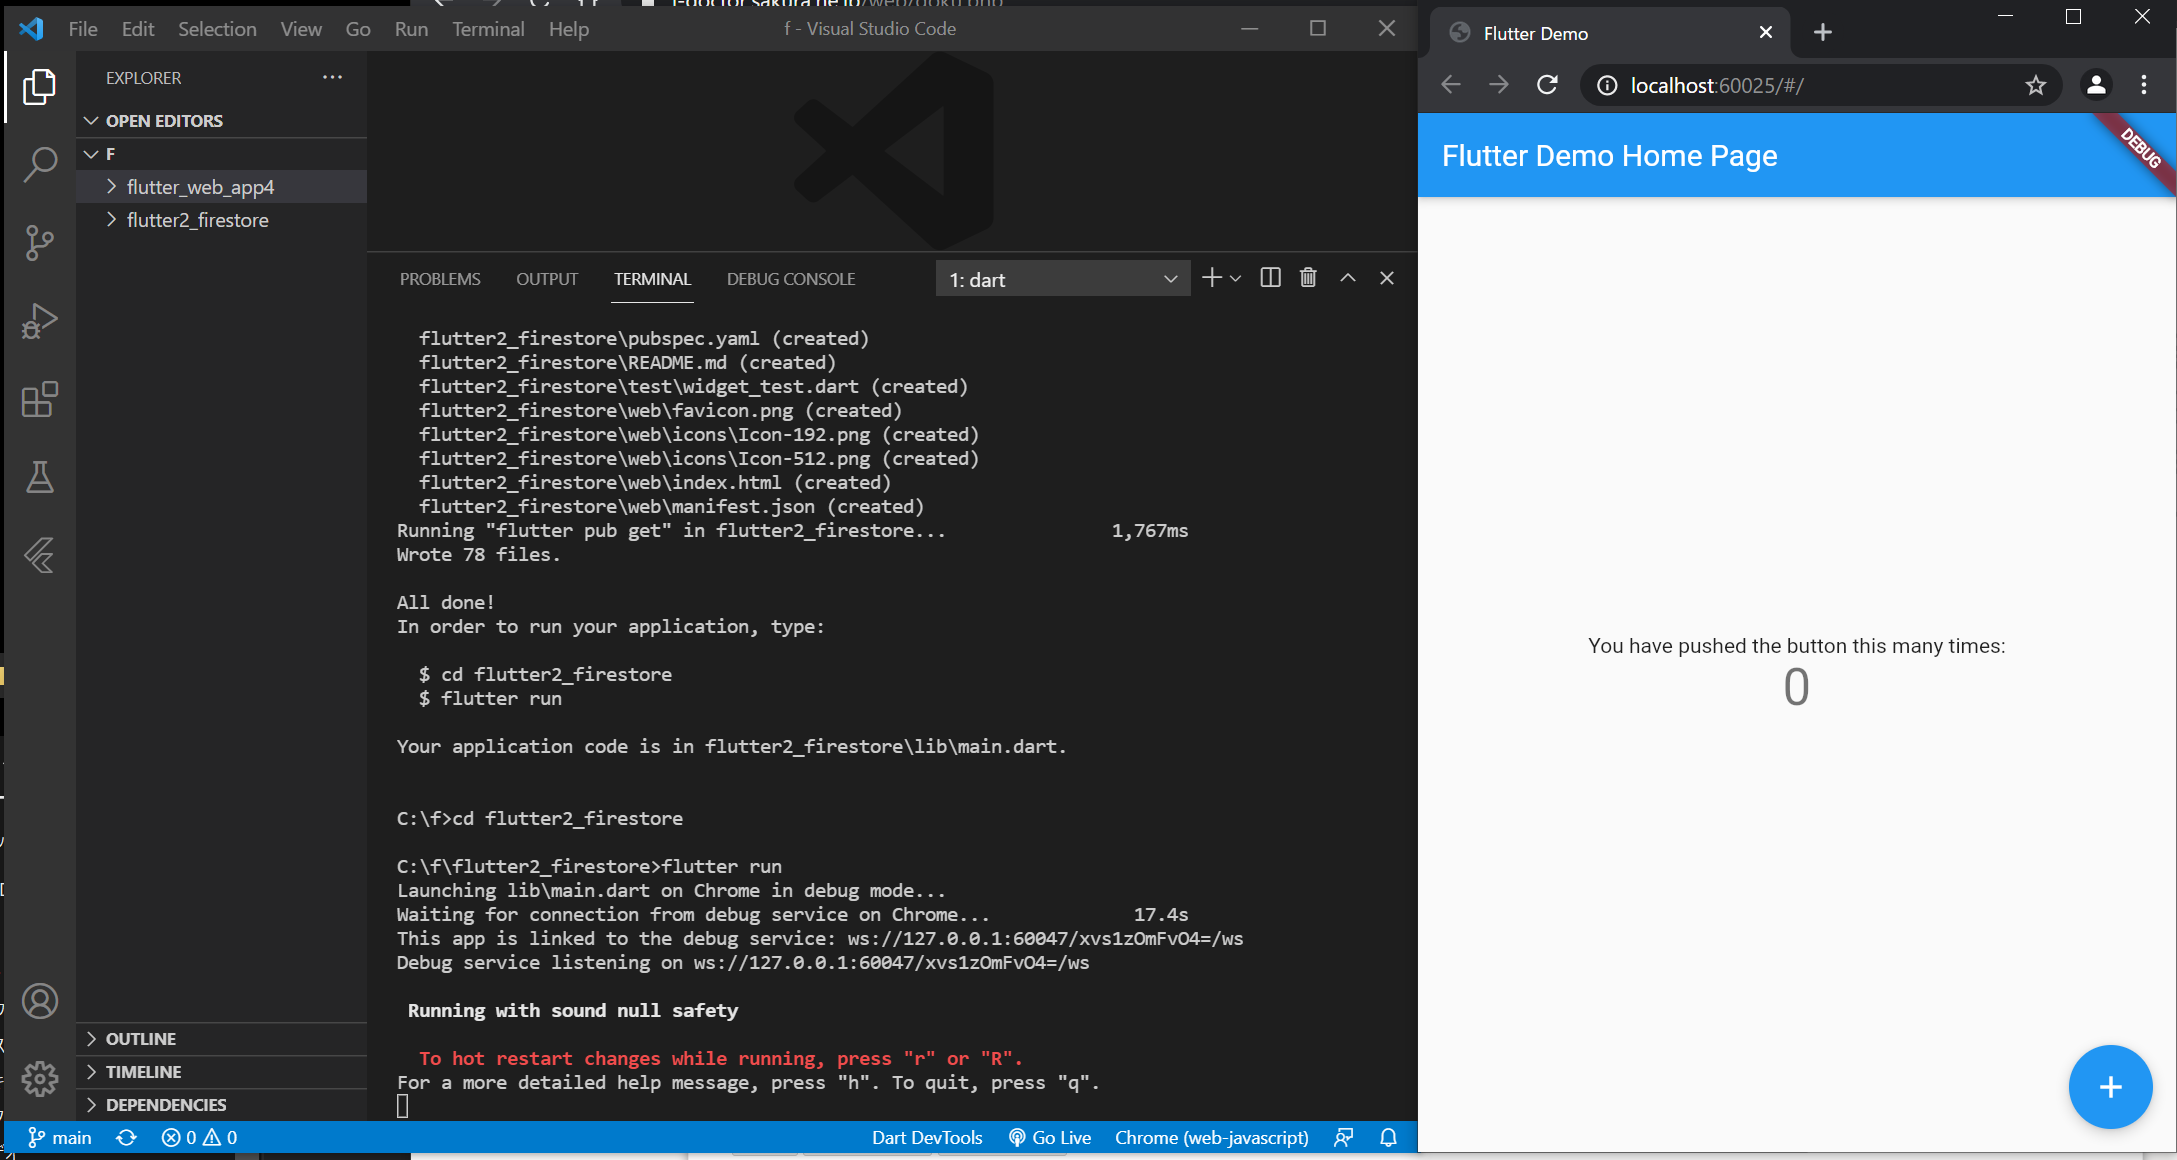Collapse the OPEN EDITORS section

164,121
